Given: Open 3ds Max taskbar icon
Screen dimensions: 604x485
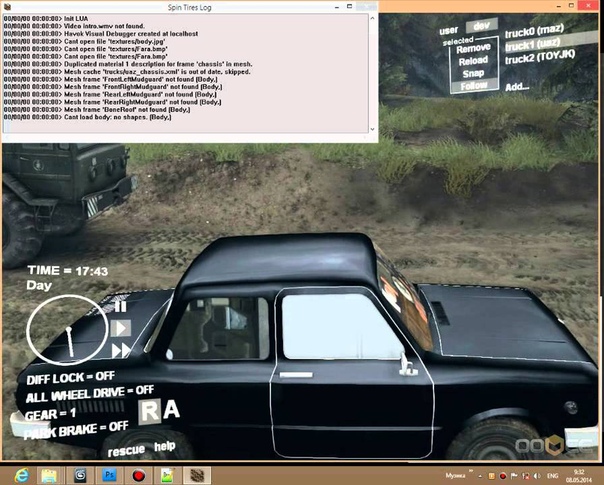Looking at the screenshot, I should click(80, 476).
